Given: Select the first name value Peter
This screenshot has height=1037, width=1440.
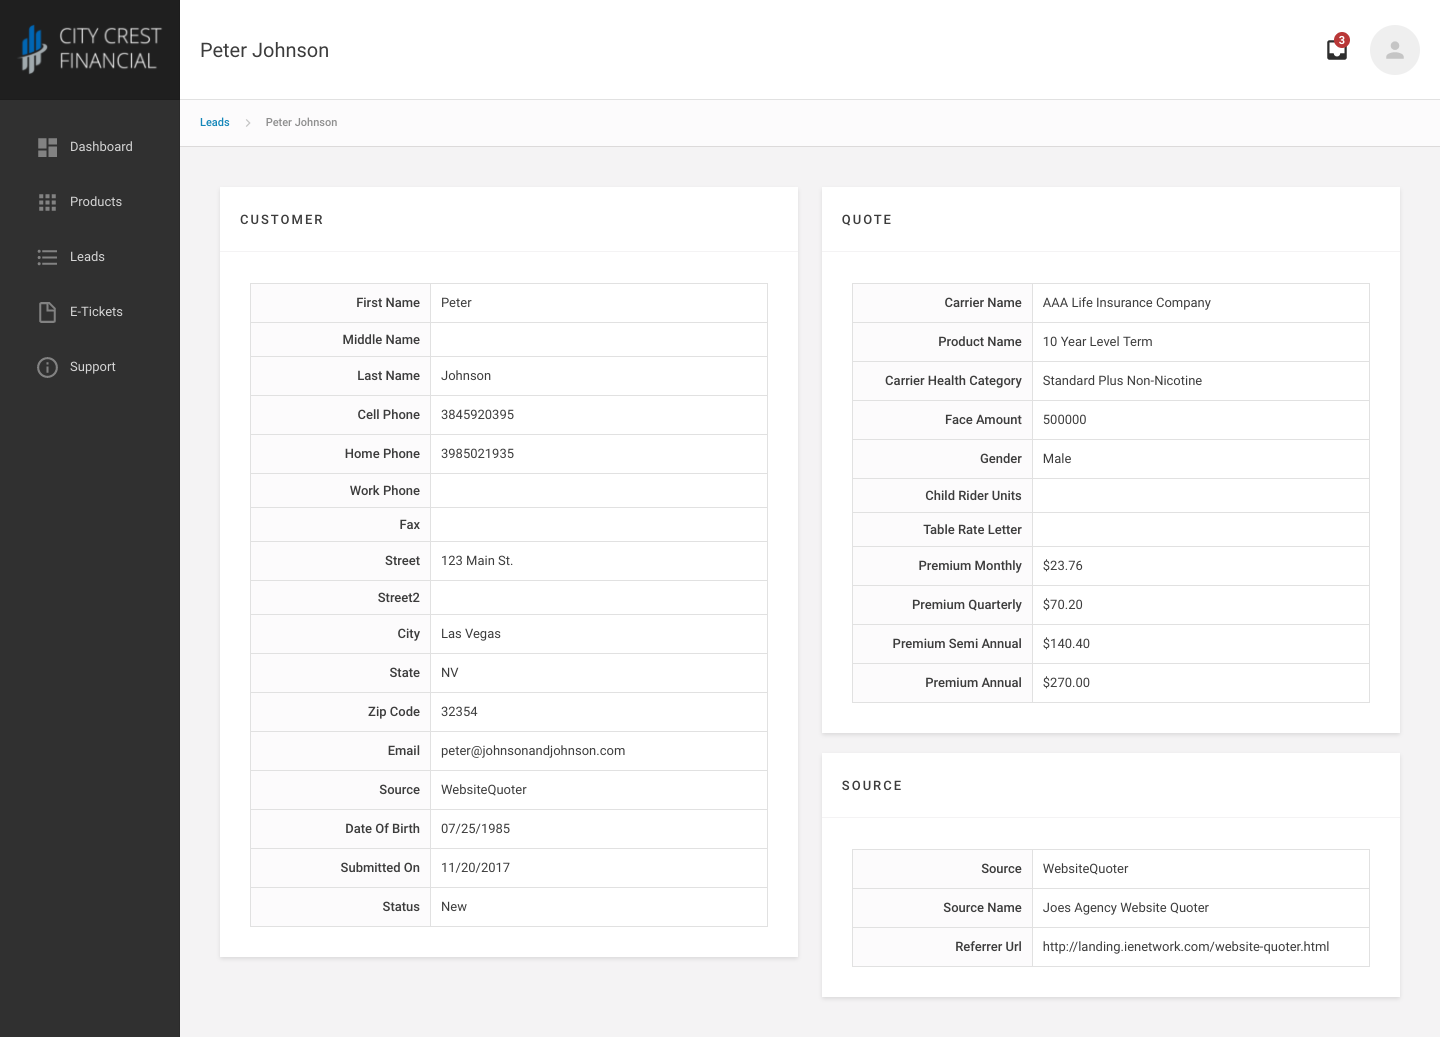Looking at the screenshot, I should [x=456, y=303].
